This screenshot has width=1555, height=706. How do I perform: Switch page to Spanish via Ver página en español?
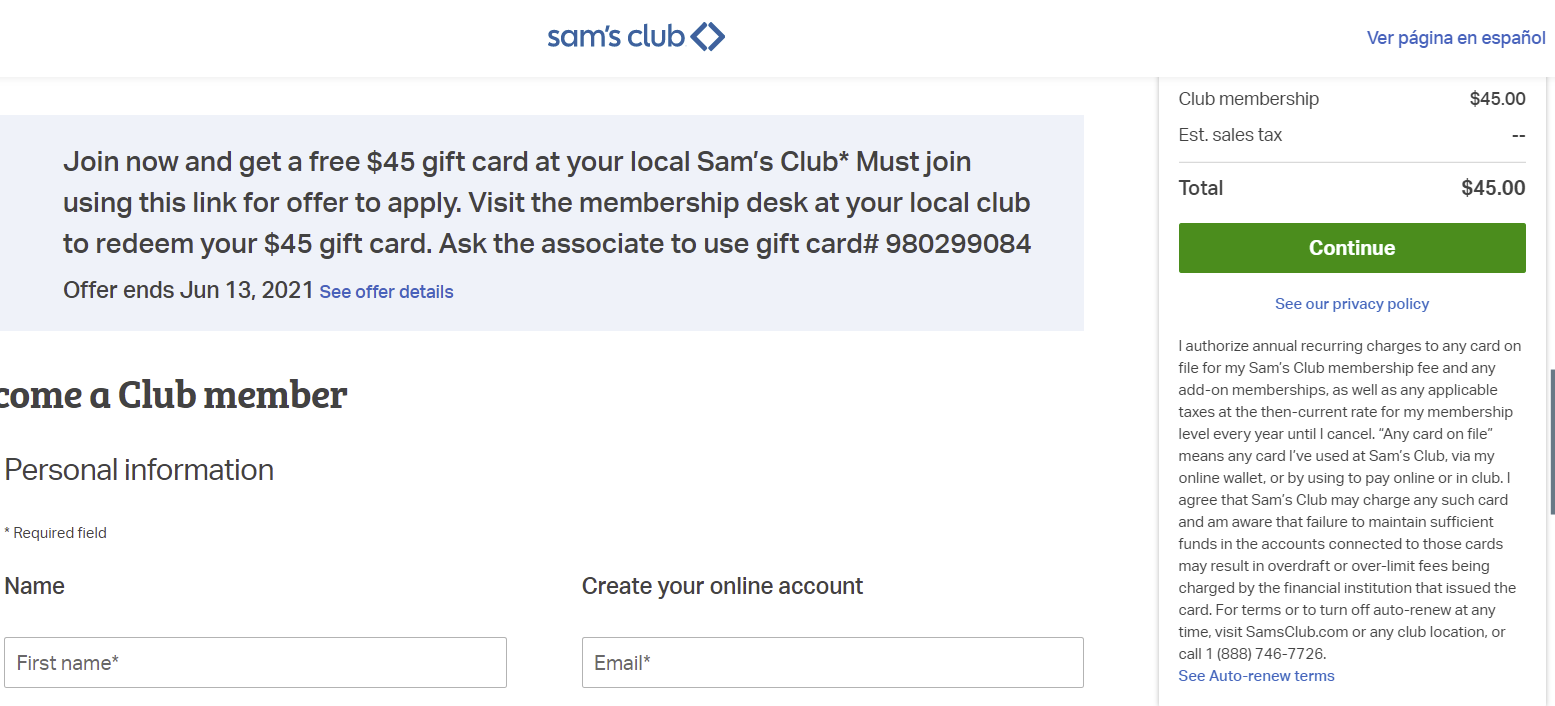tap(1456, 38)
